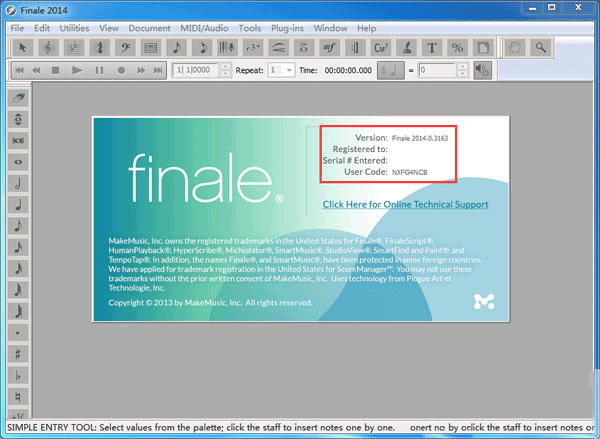
Task: Toggle the augmentation dot in Simple Entry palette
Action: click(x=18, y=333)
